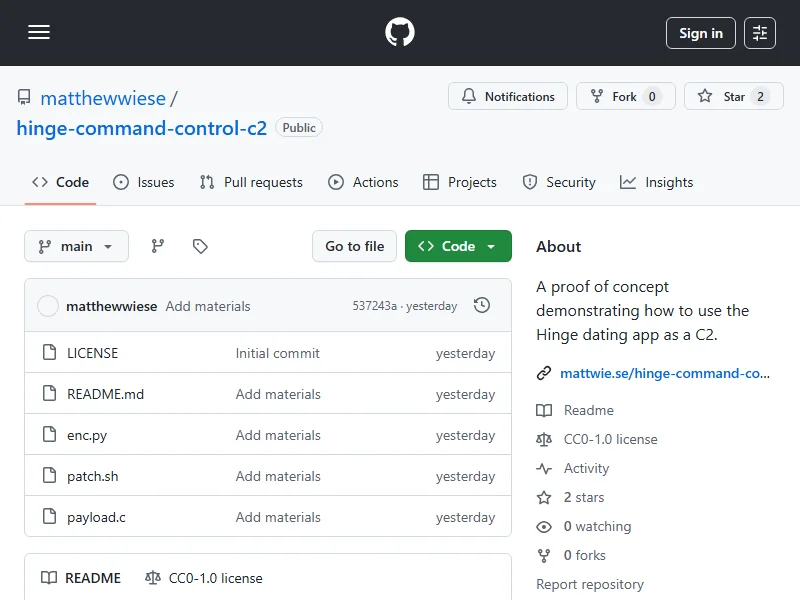Expand the main branch dropdown
This screenshot has width=800, height=600.
click(76, 246)
